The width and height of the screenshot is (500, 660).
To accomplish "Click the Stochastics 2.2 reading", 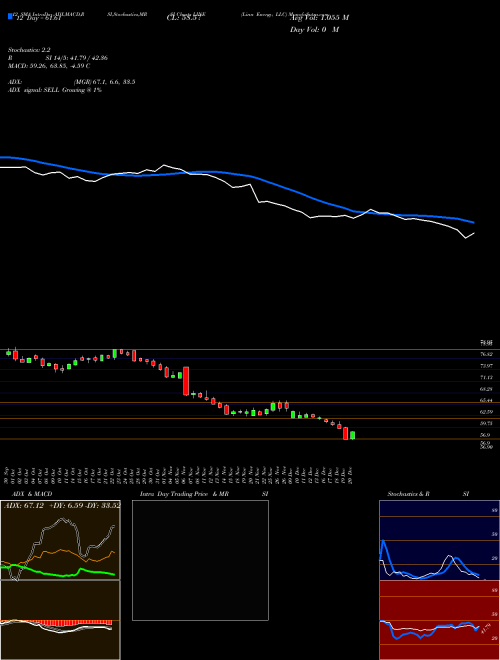I will tap(29, 50).
